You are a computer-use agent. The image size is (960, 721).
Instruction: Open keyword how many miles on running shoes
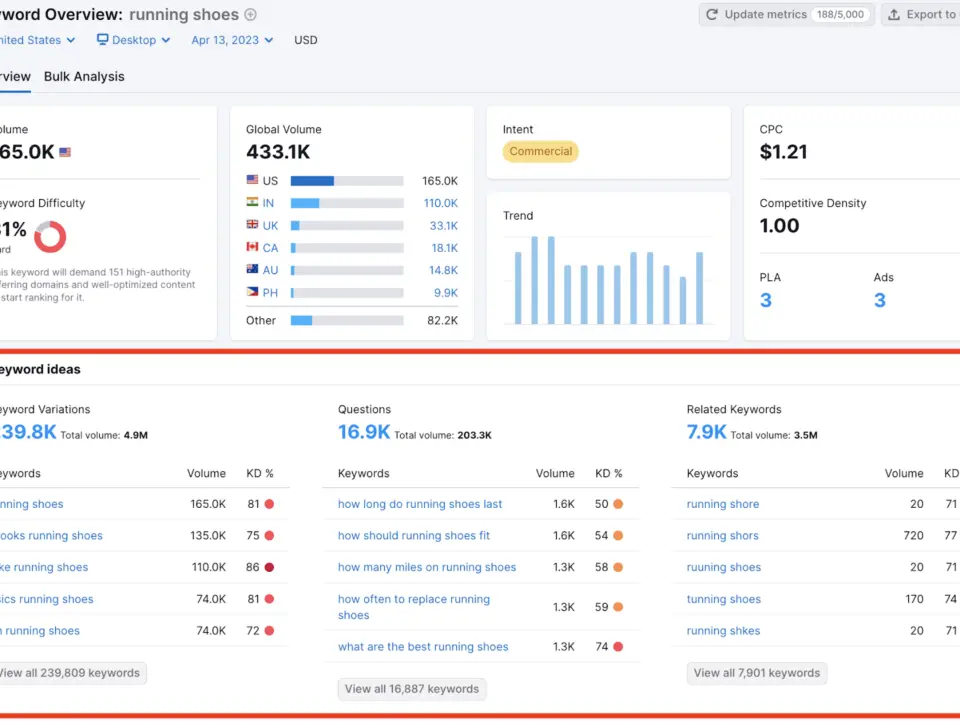tap(427, 567)
